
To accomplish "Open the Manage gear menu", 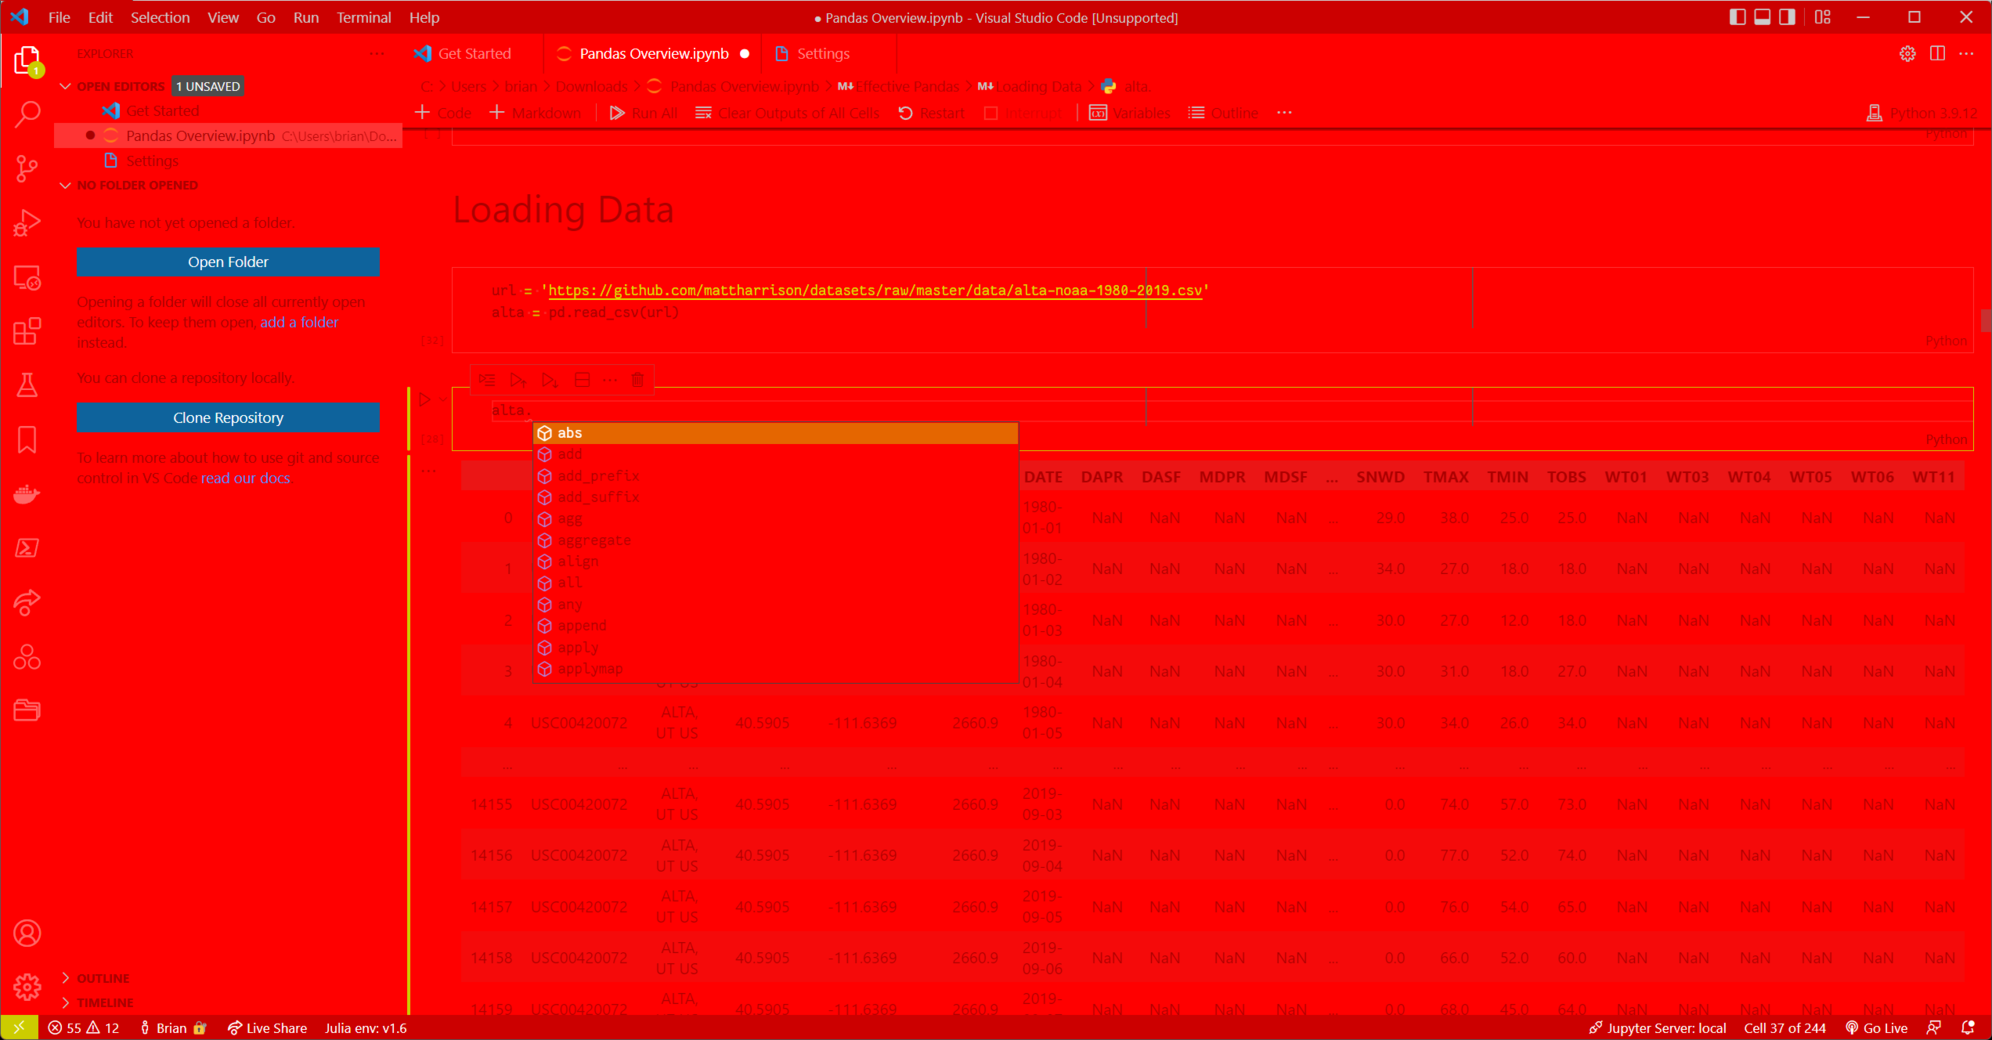I will click(27, 987).
